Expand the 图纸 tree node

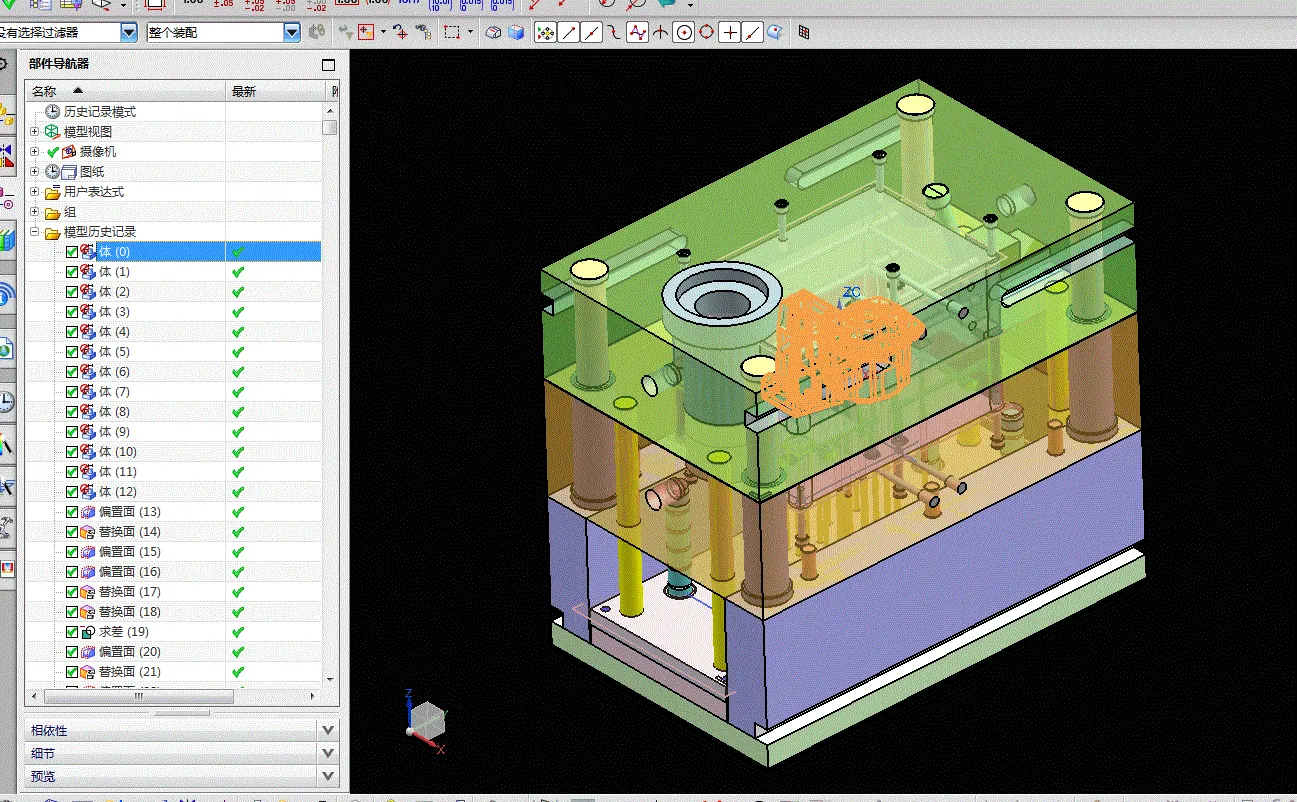tap(35, 172)
